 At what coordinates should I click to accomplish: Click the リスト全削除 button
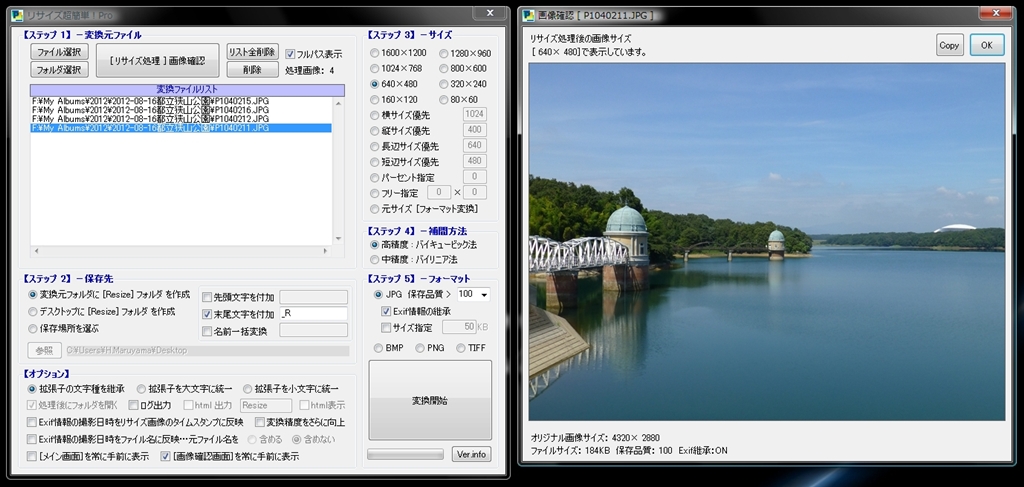pos(251,52)
